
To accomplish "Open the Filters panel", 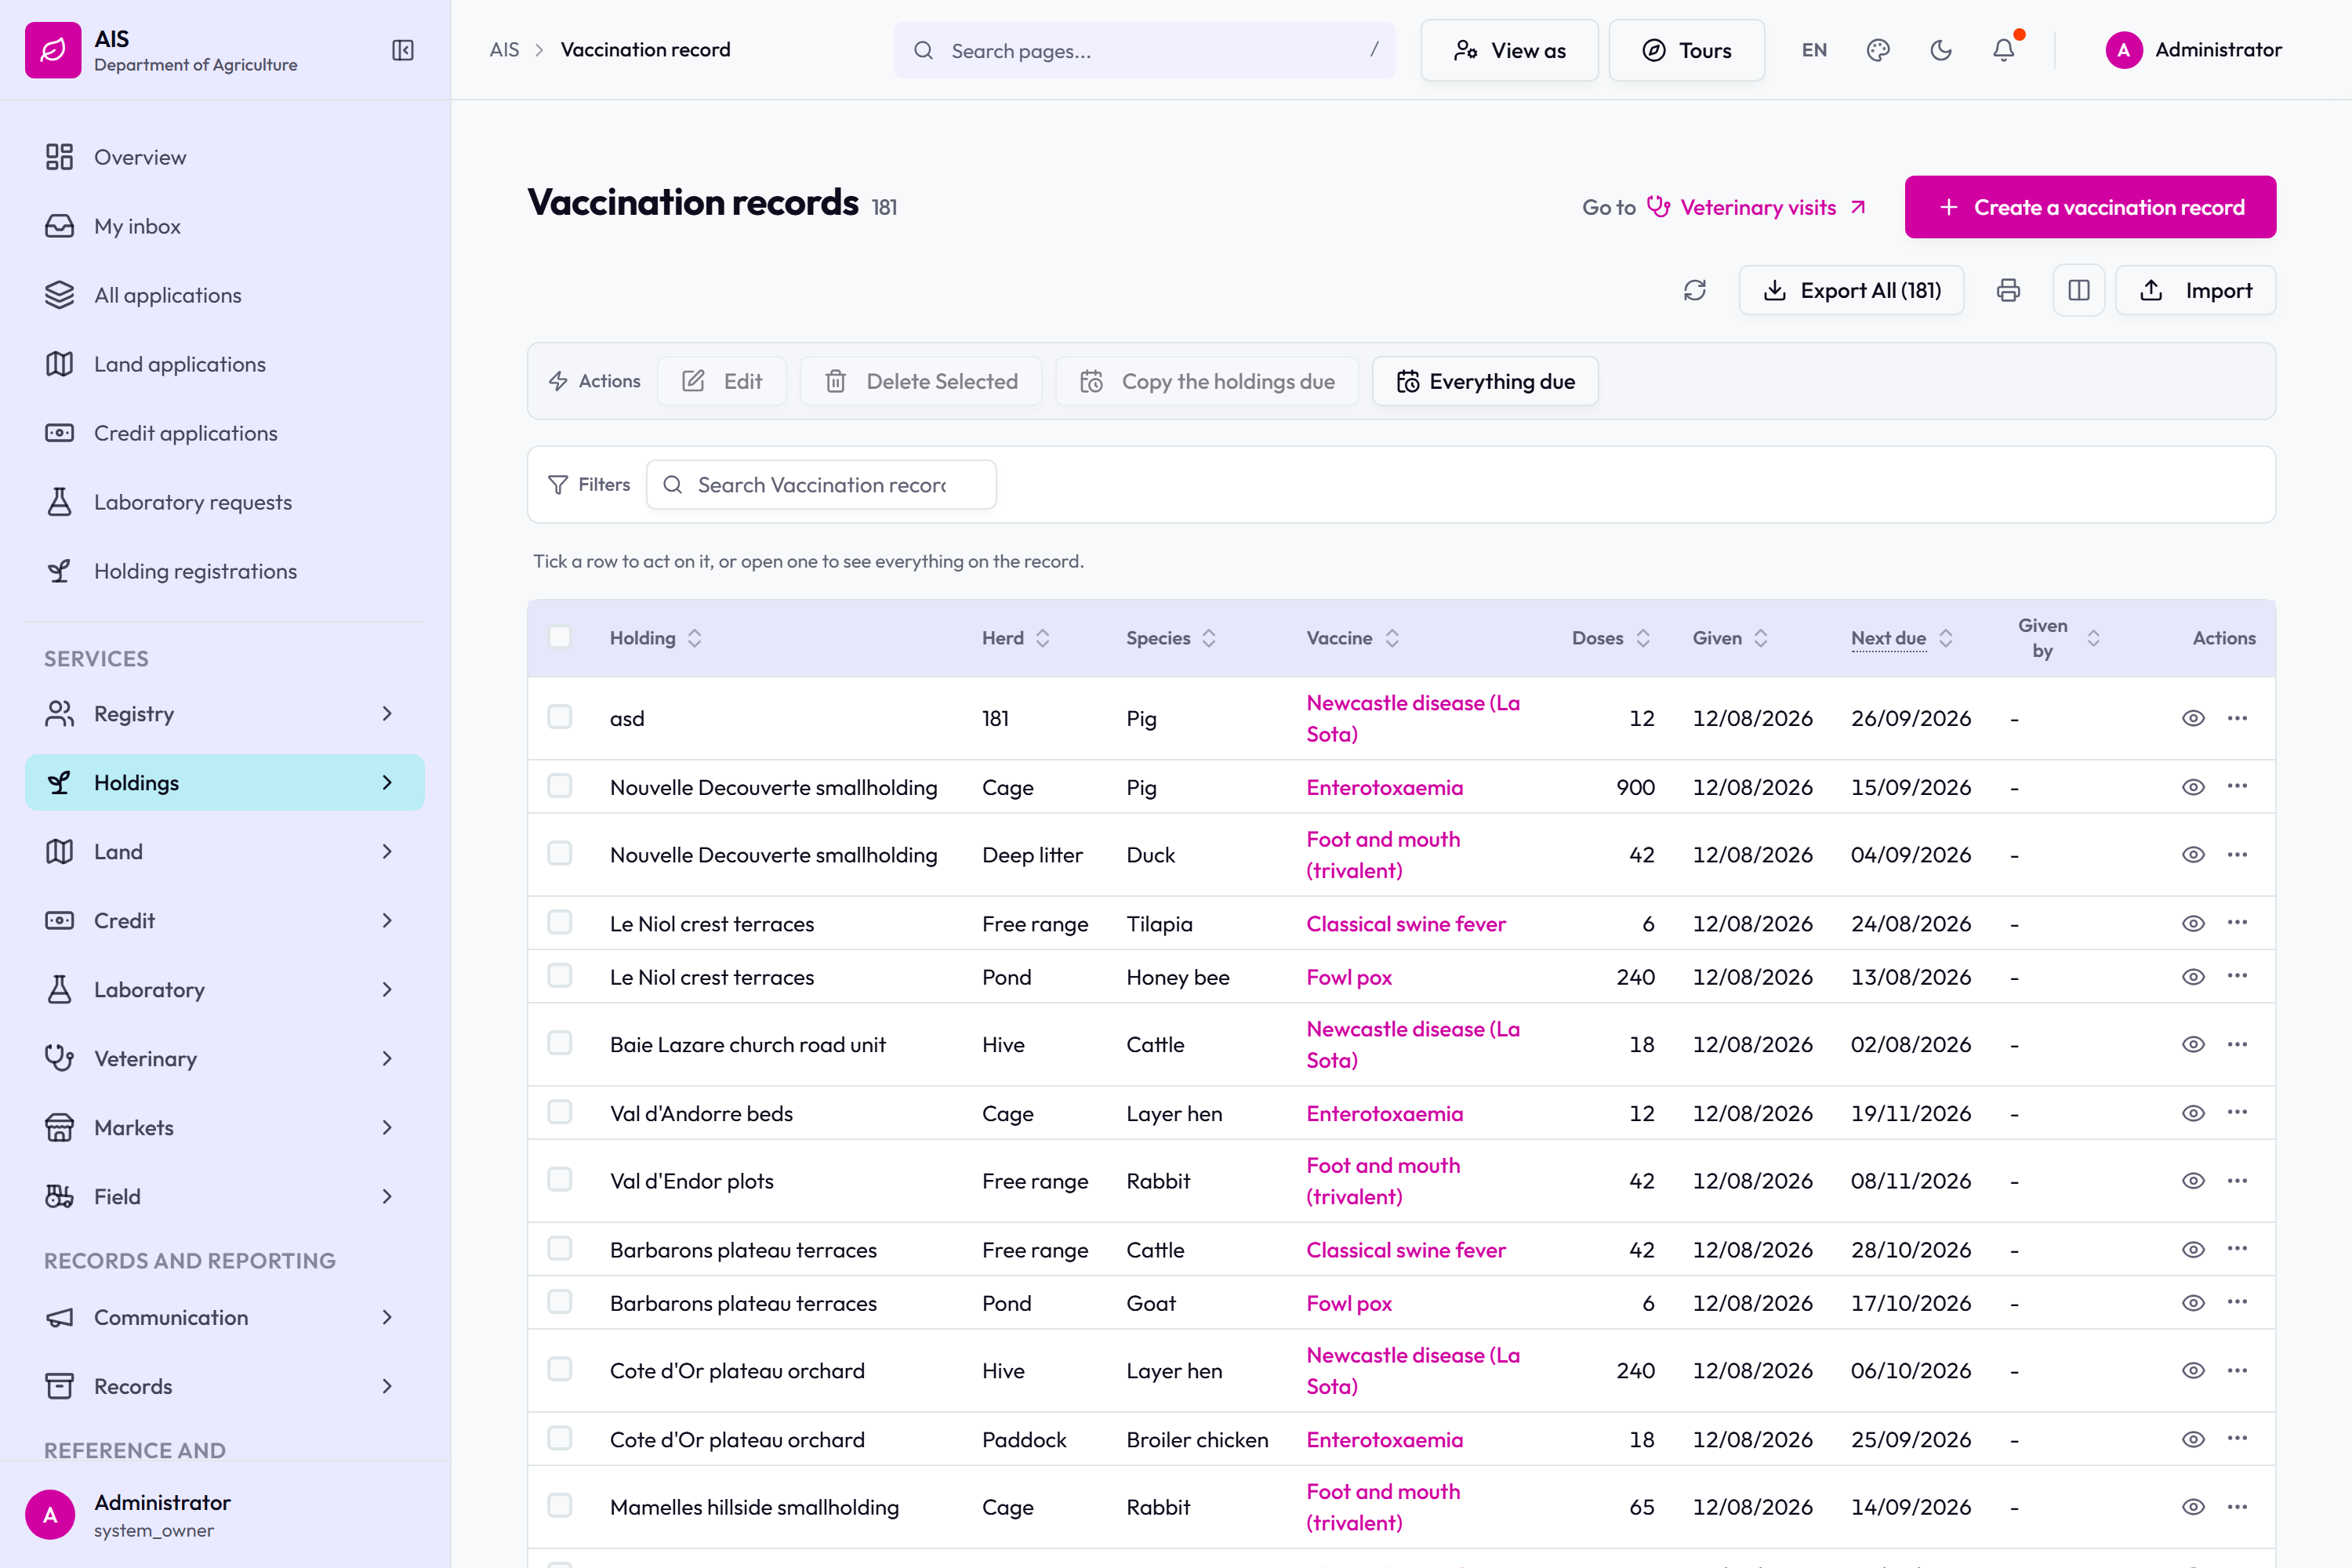I will click(589, 484).
